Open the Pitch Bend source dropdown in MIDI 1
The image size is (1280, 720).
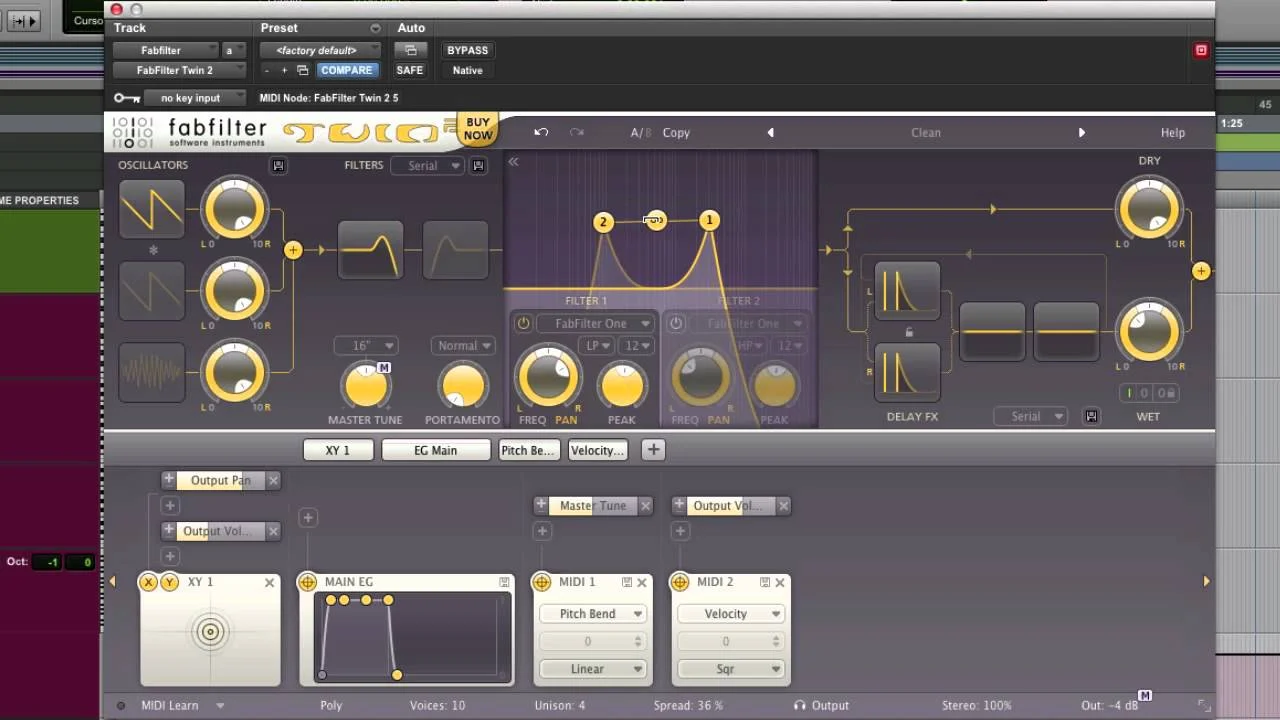[592, 613]
